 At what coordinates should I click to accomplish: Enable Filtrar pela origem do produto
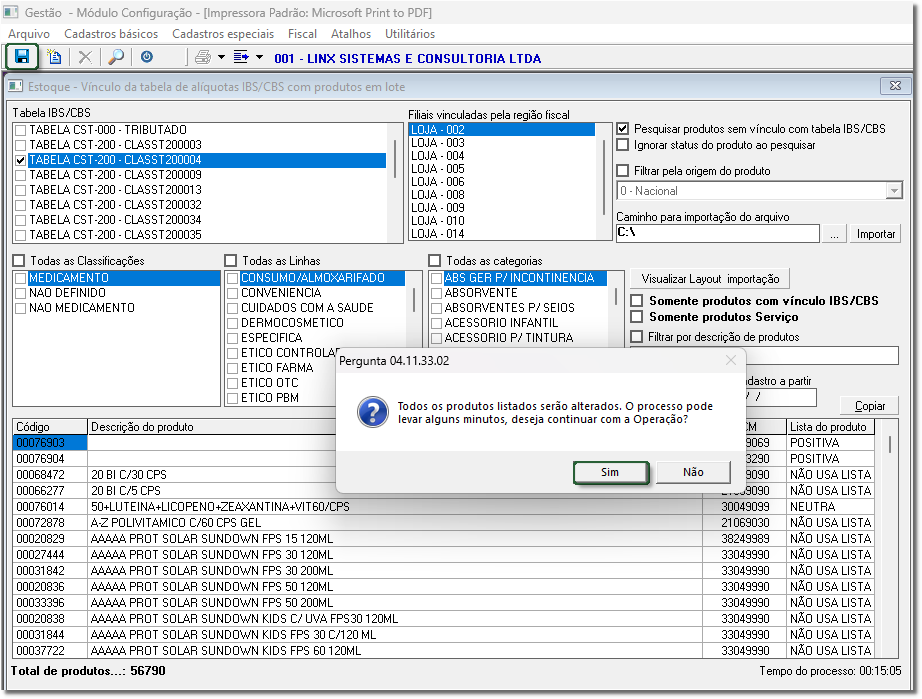coord(623,171)
